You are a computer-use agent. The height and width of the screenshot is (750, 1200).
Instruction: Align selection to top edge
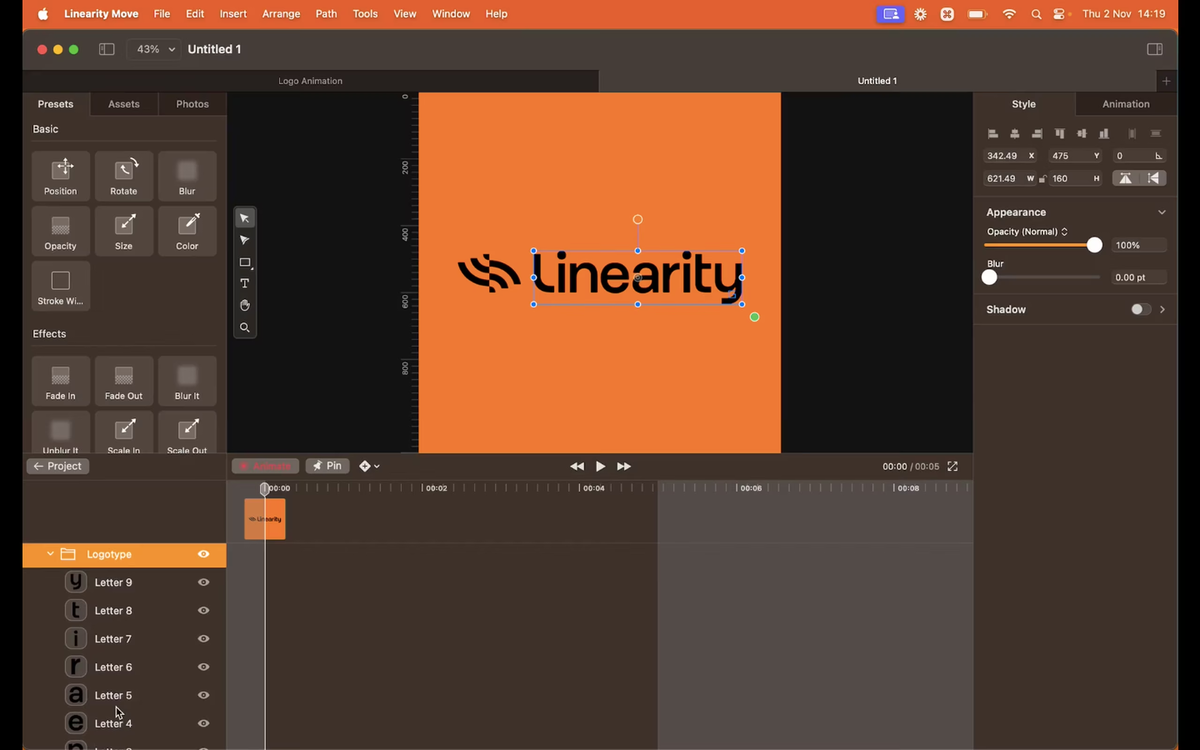pyautogui.click(x=1060, y=133)
